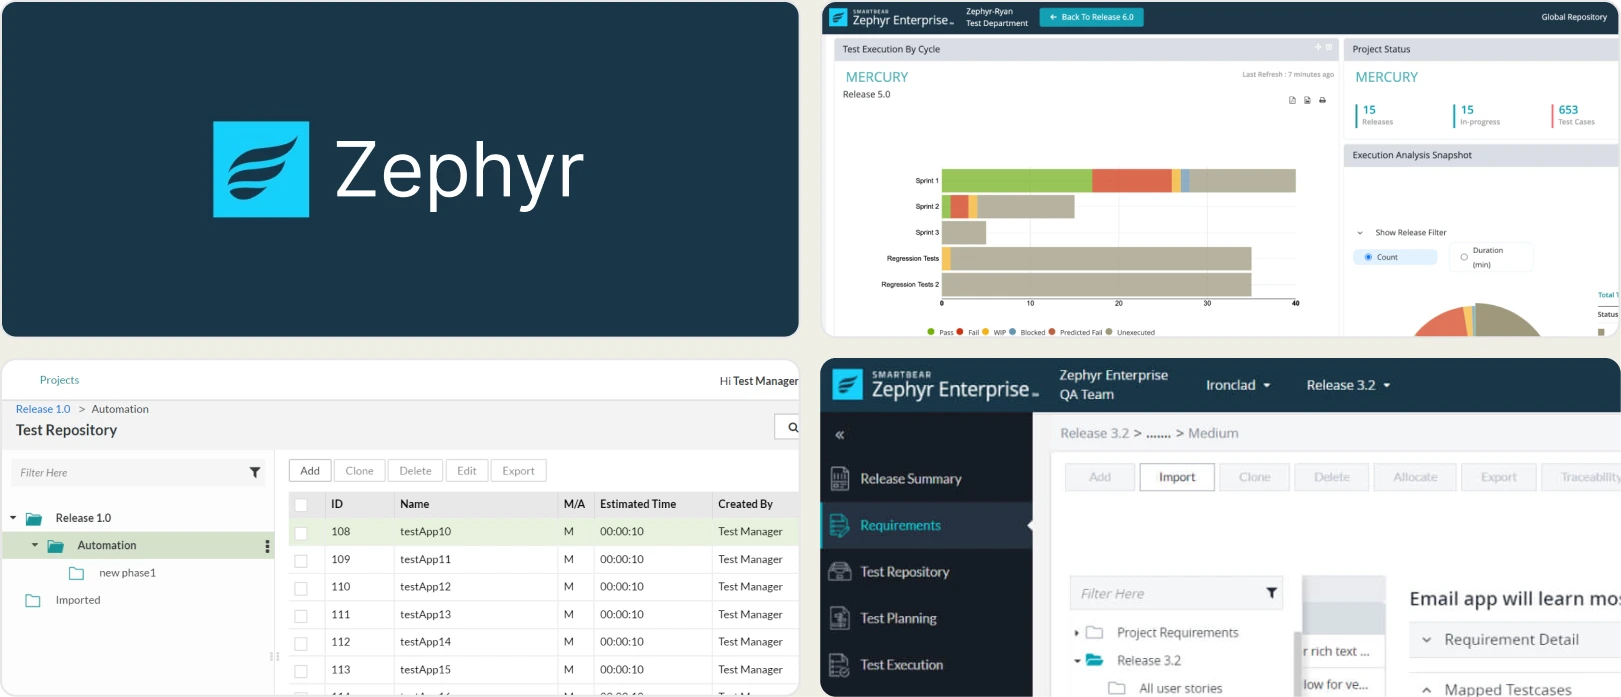Viewport: 1621px width, 697px height.
Task: Open Release Summary in the sidebar menu
Action: pyautogui.click(x=910, y=479)
